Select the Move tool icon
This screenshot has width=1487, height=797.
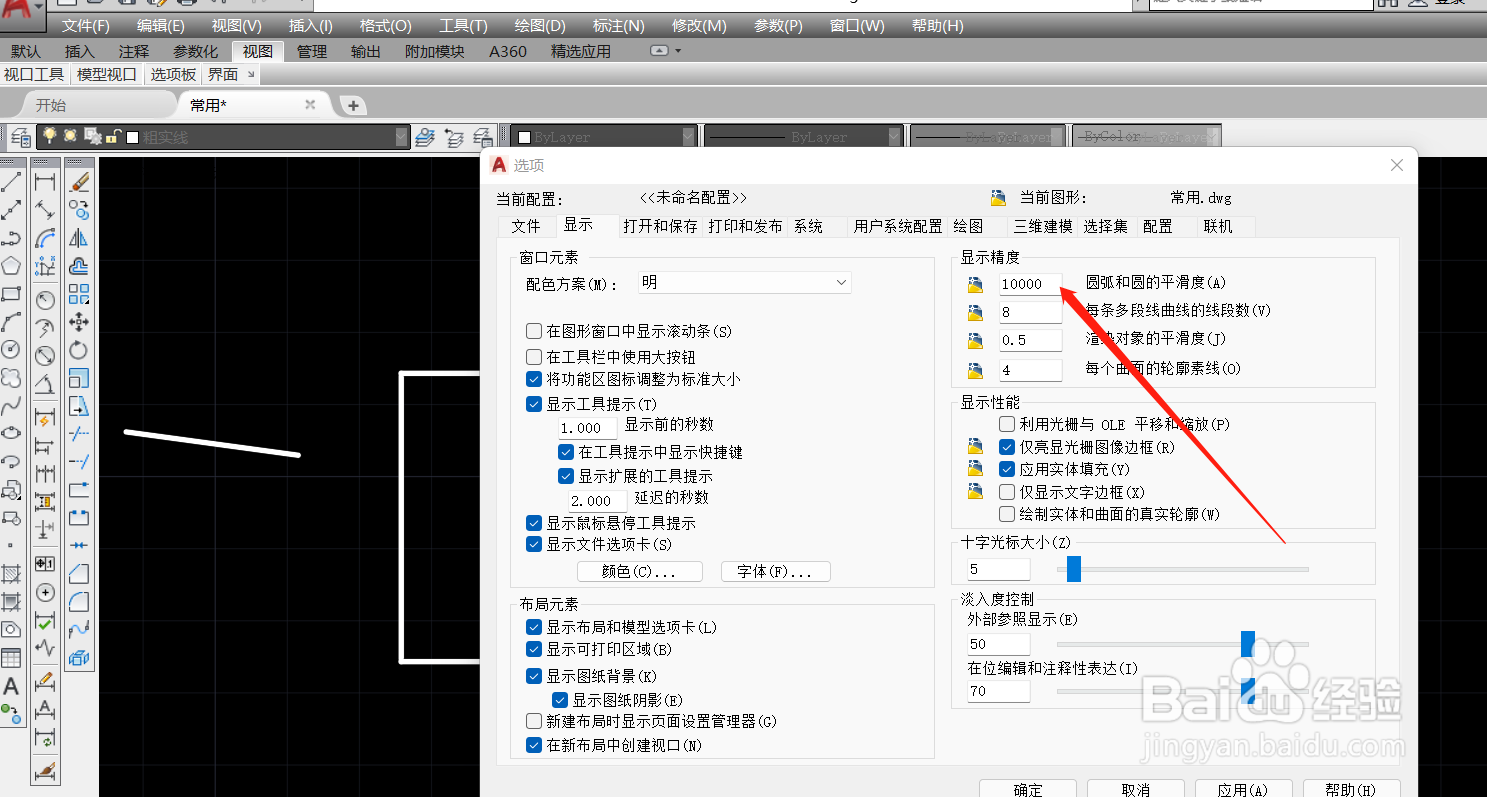point(80,322)
